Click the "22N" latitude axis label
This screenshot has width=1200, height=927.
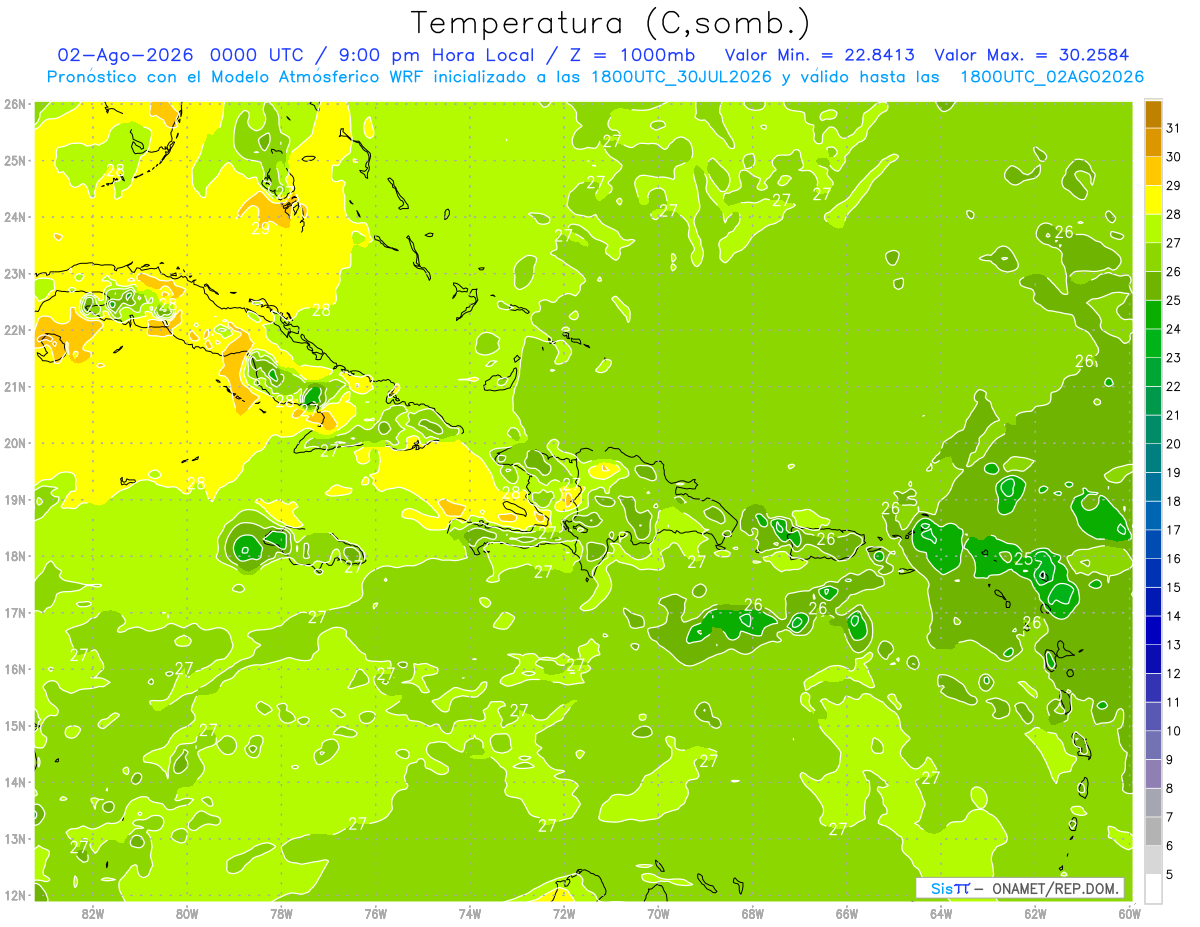14,330
